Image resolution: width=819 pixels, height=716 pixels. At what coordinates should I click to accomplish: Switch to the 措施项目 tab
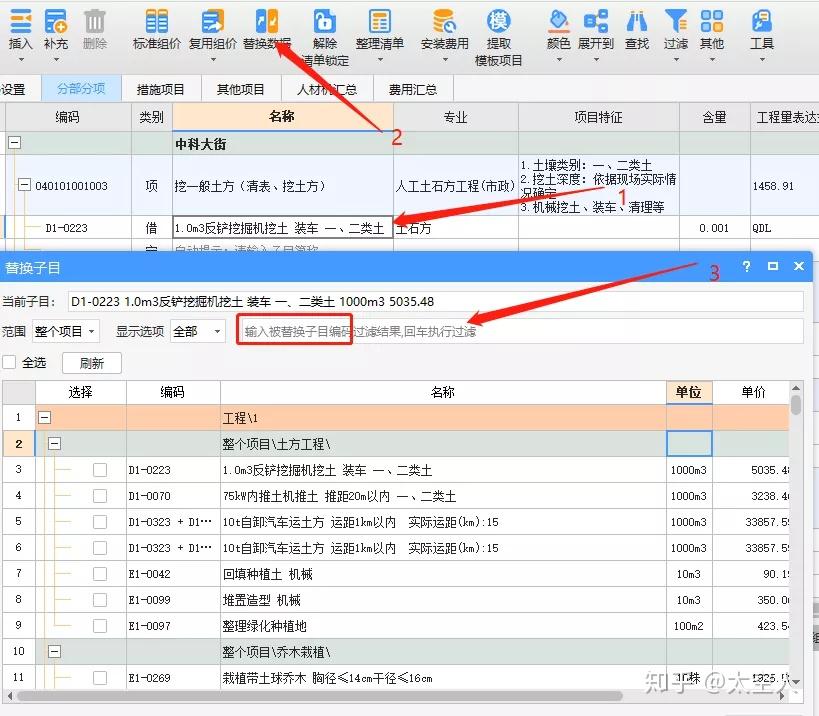point(161,89)
